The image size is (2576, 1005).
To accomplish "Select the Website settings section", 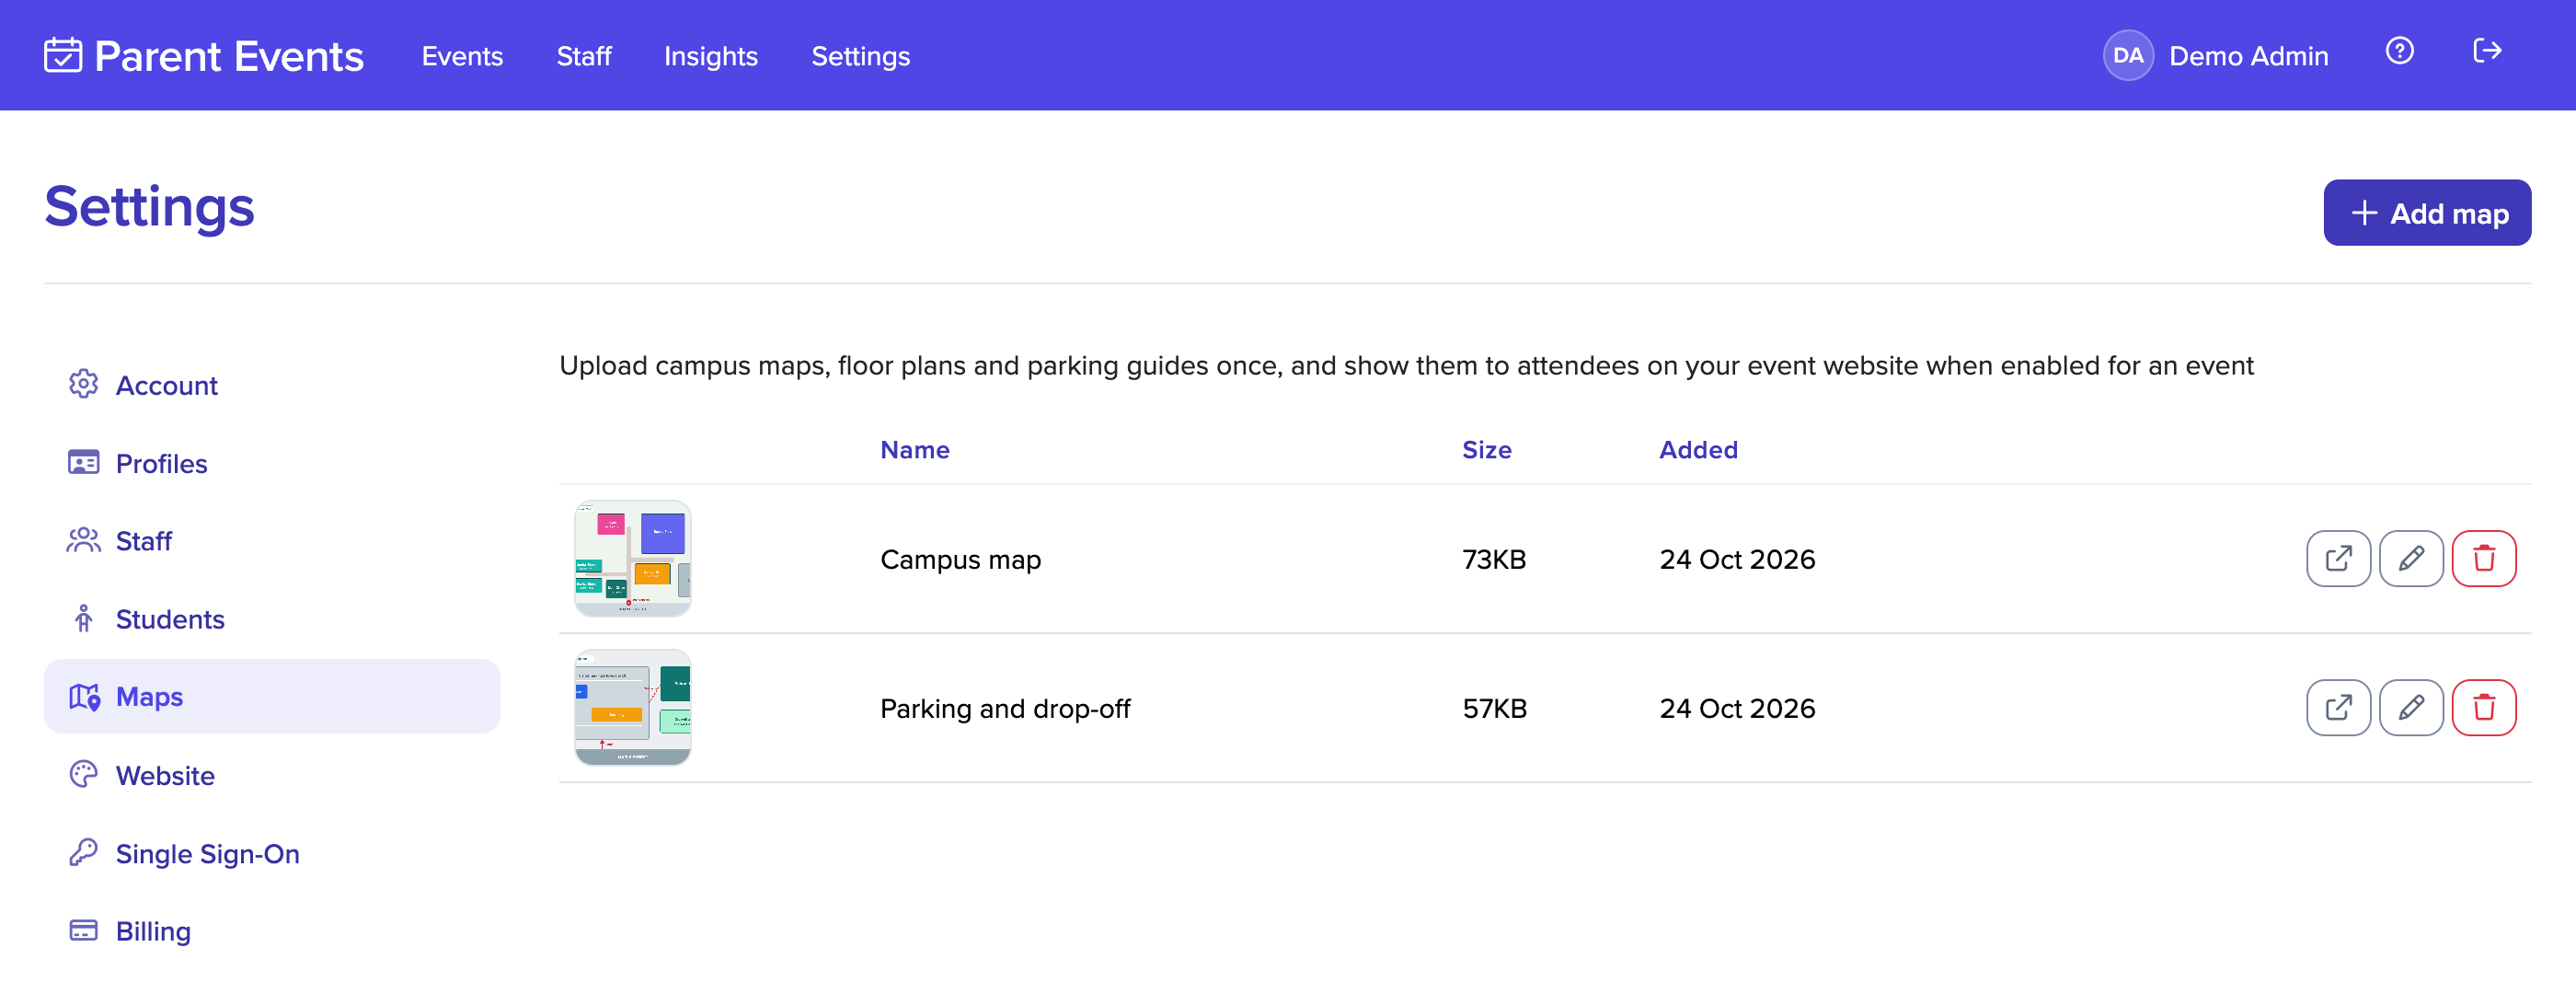I will (x=271, y=775).
